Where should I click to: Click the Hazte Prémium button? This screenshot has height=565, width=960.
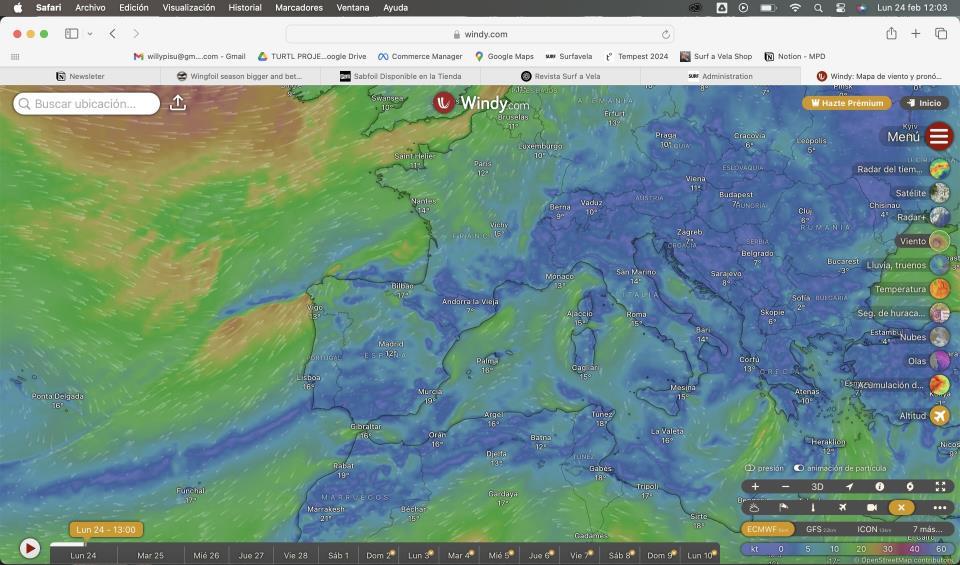point(847,103)
